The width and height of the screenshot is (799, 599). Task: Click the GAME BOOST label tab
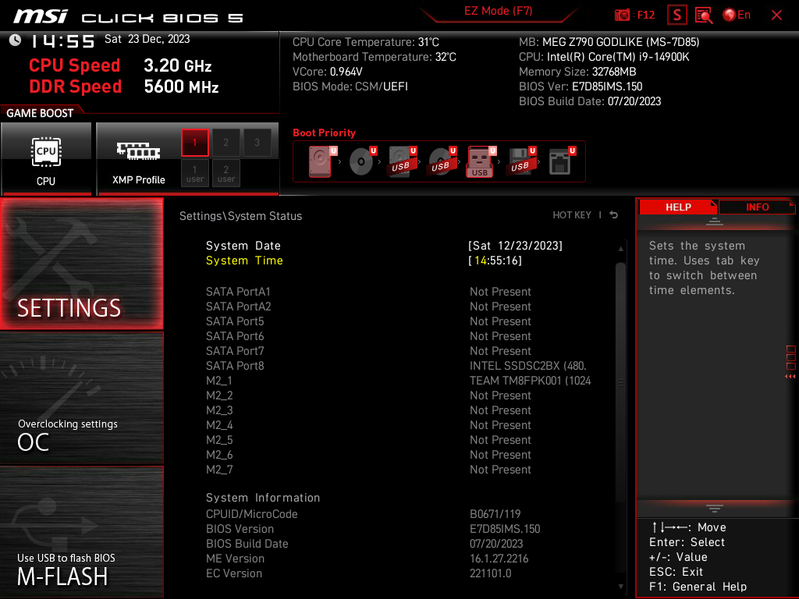coord(40,113)
